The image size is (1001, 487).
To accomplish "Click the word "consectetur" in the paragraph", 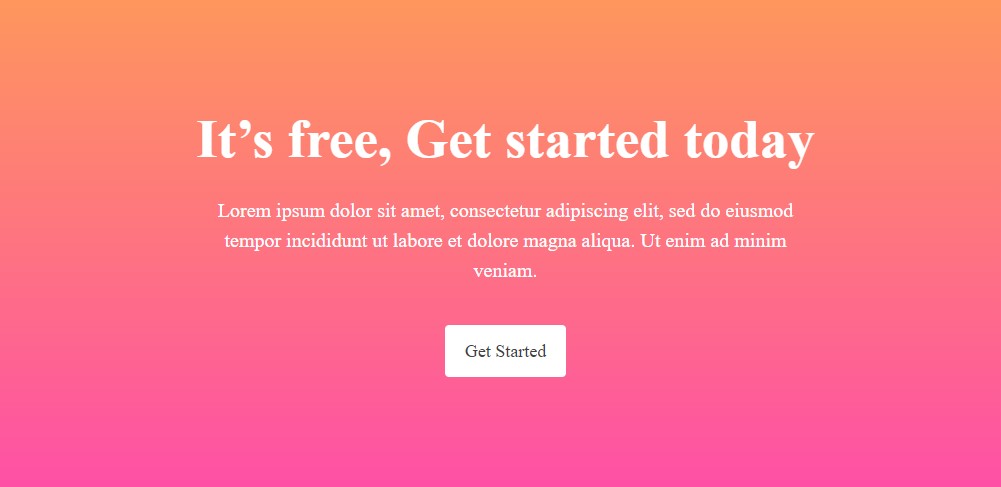I will (x=495, y=211).
